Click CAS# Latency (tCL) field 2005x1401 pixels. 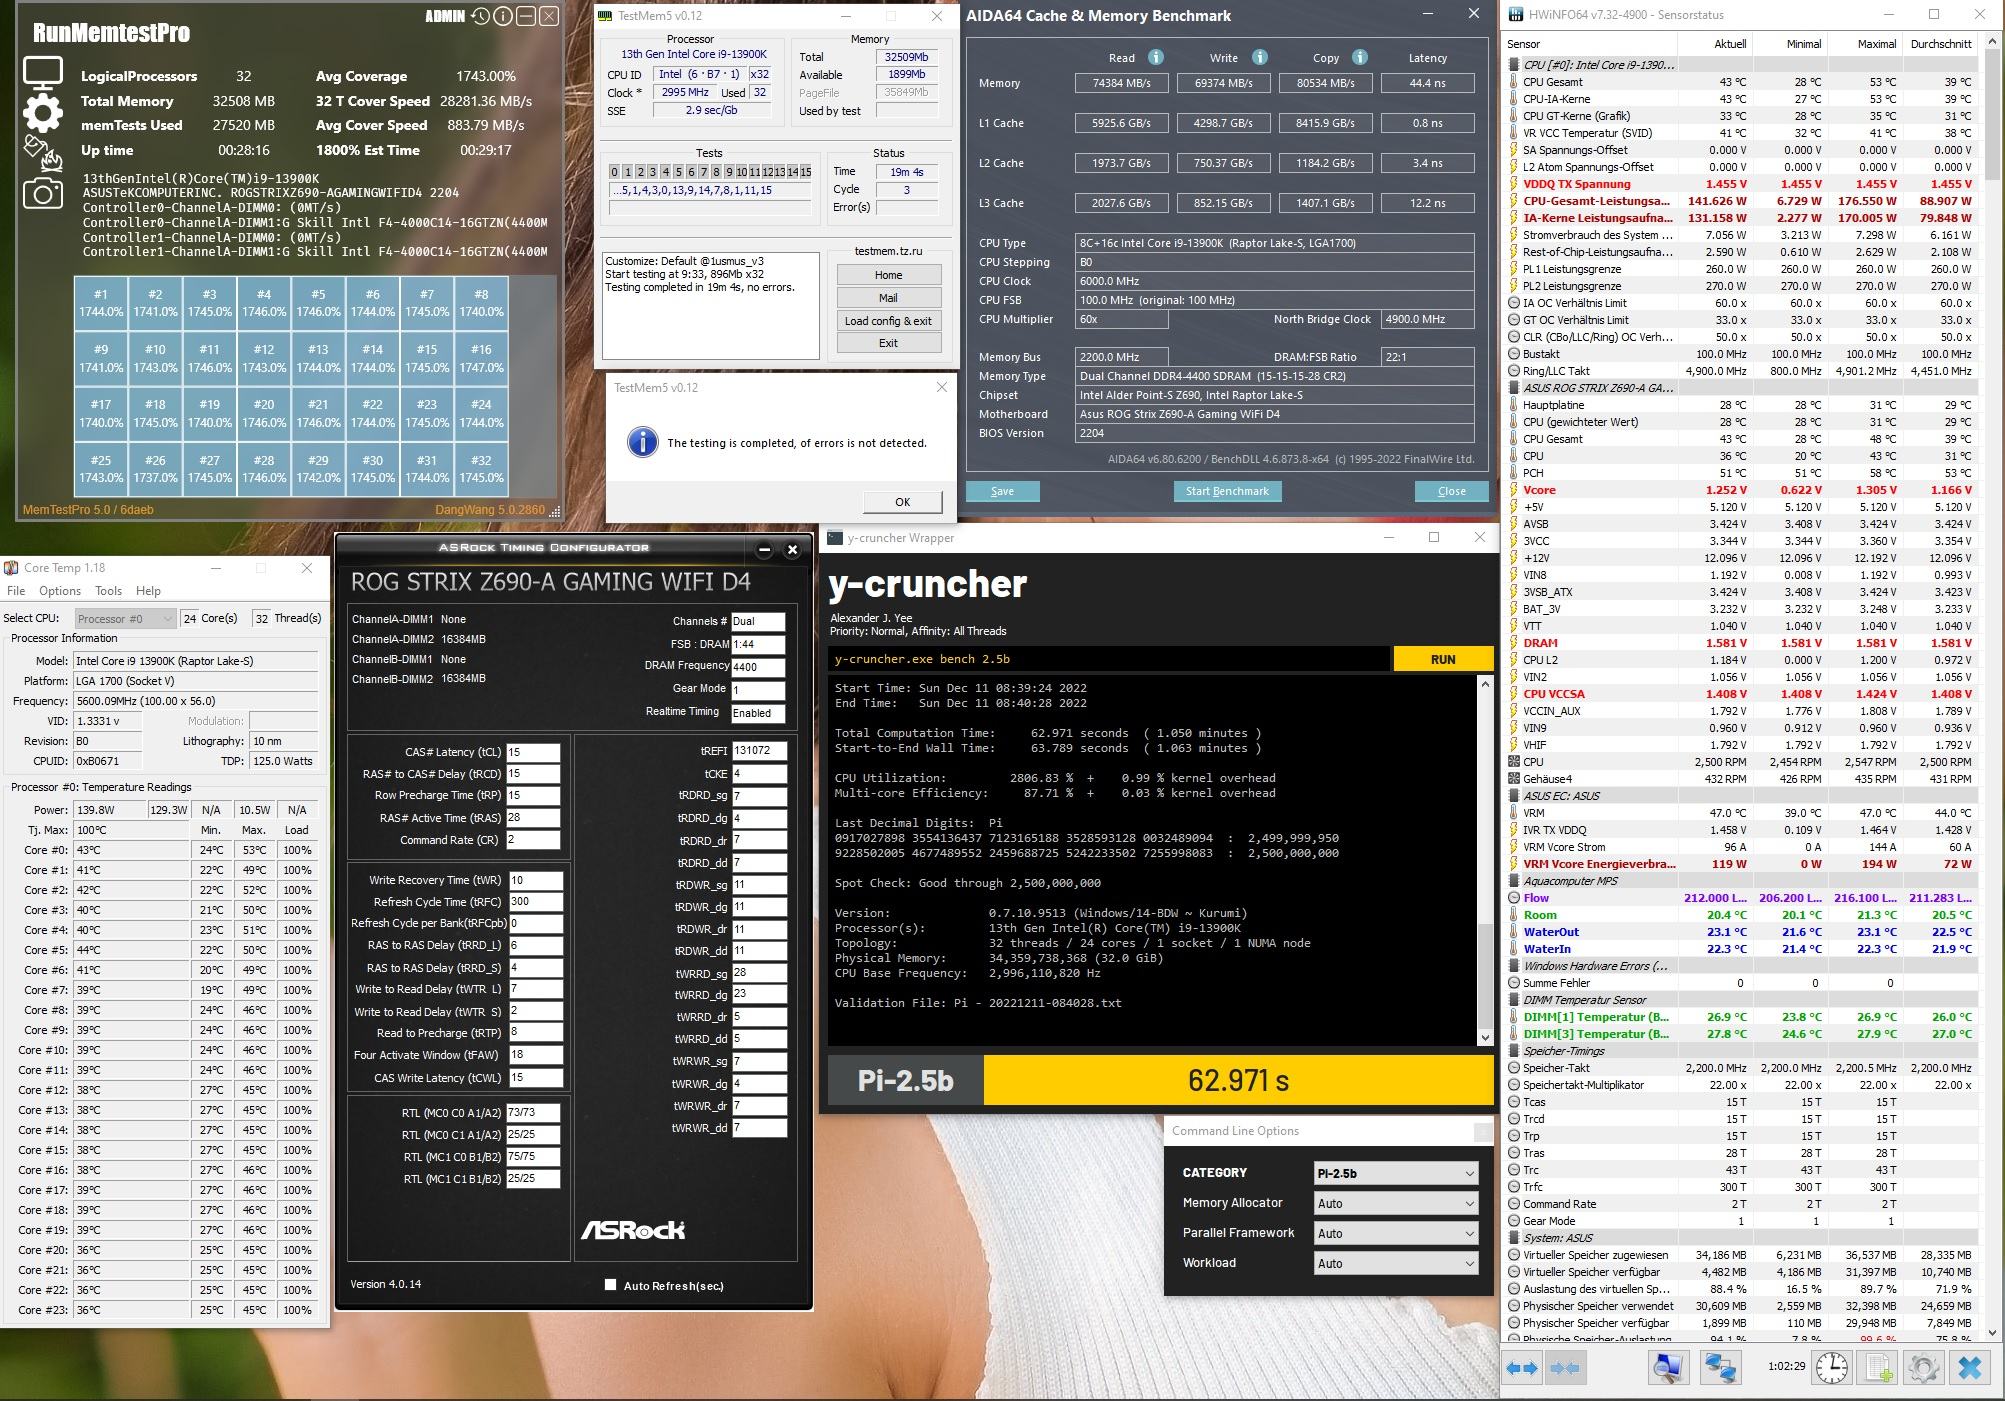533,752
